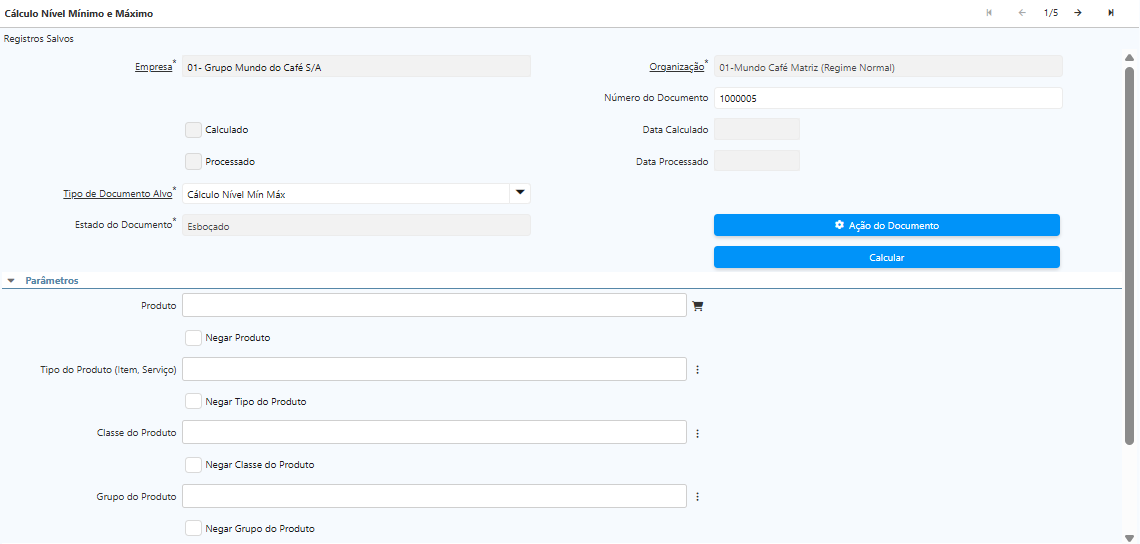This screenshot has width=1140, height=544.
Task: Check the Negar Classe do Produto box
Action: point(193,465)
